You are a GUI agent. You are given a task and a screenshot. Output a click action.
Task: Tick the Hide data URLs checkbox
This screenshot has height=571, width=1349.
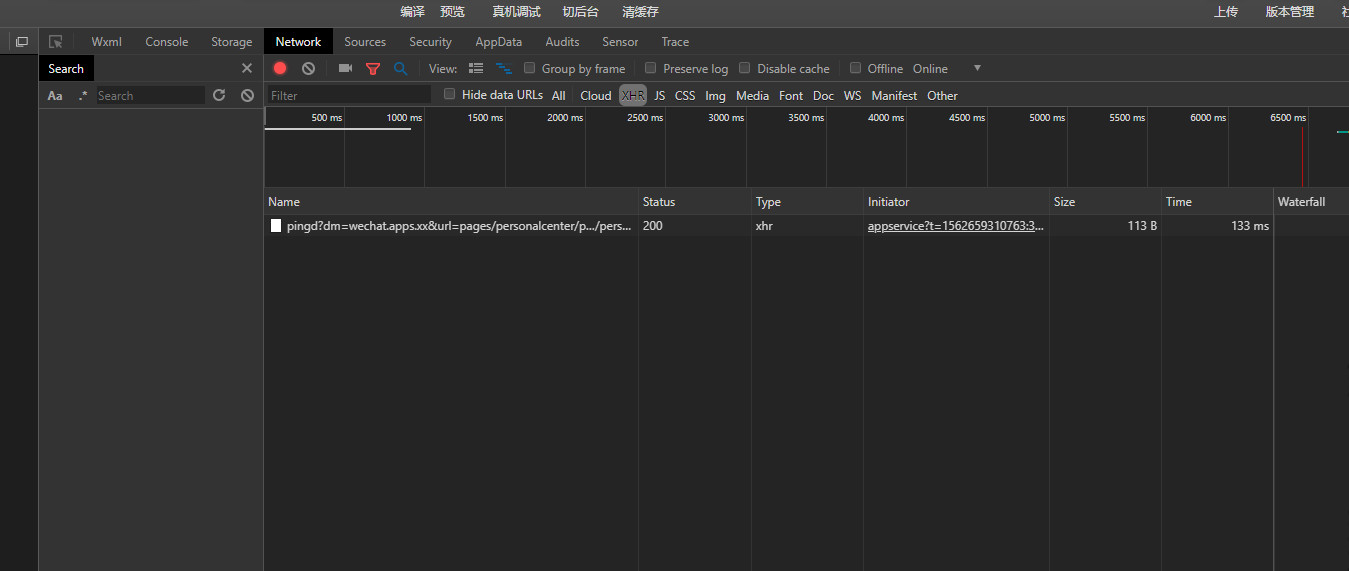point(450,95)
